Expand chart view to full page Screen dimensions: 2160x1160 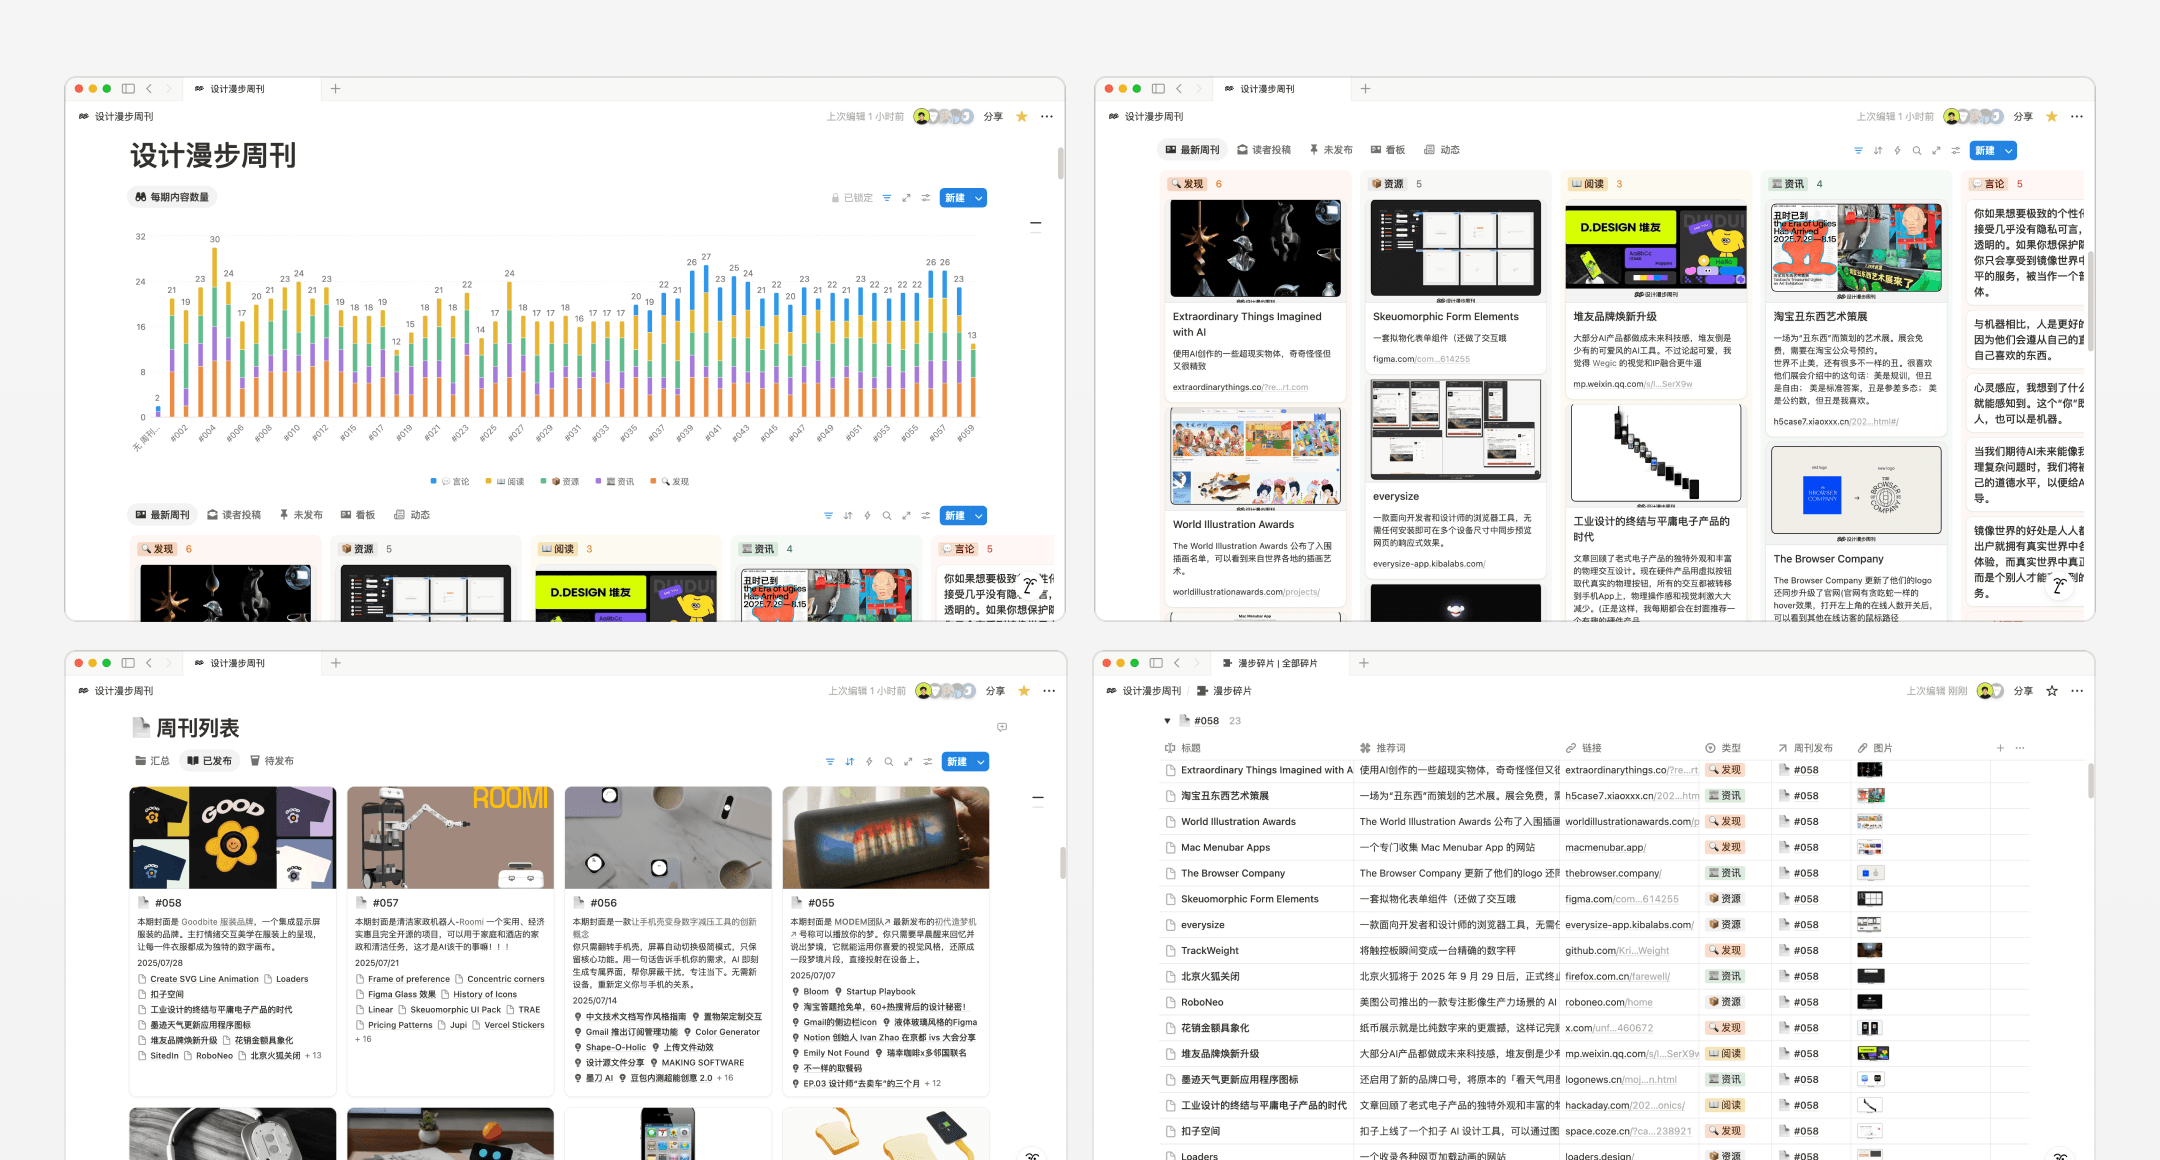pos(906,198)
